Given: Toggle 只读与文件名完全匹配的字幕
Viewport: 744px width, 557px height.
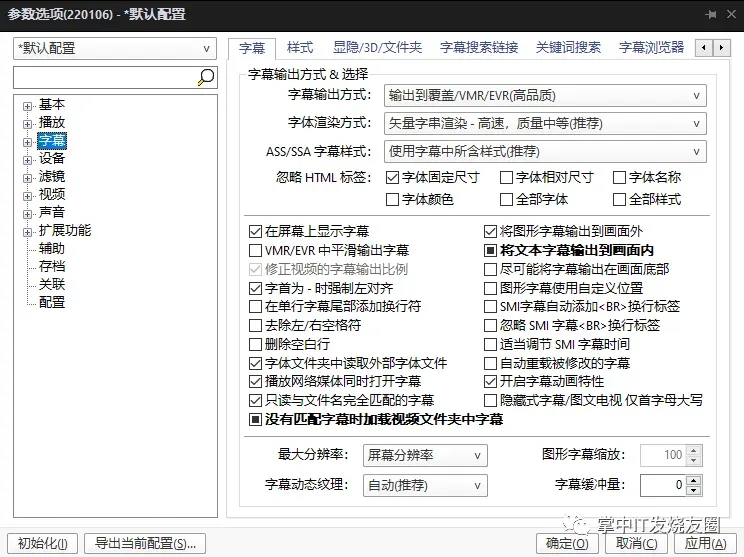Looking at the screenshot, I should [255, 400].
